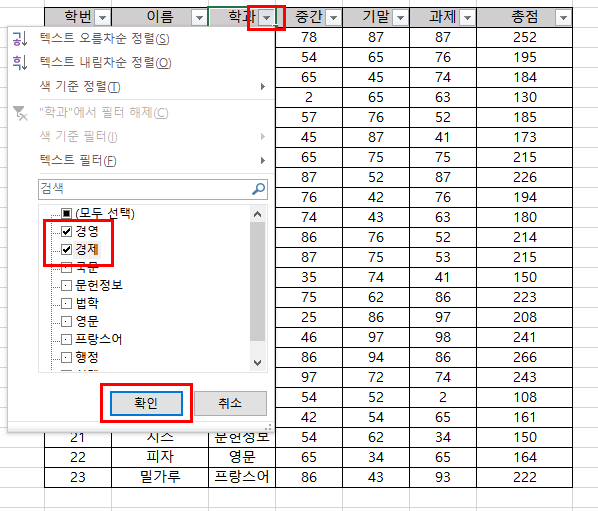The image size is (598, 511).
Task: Open the 총점 column filter dropdown
Action: click(x=563, y=18)
